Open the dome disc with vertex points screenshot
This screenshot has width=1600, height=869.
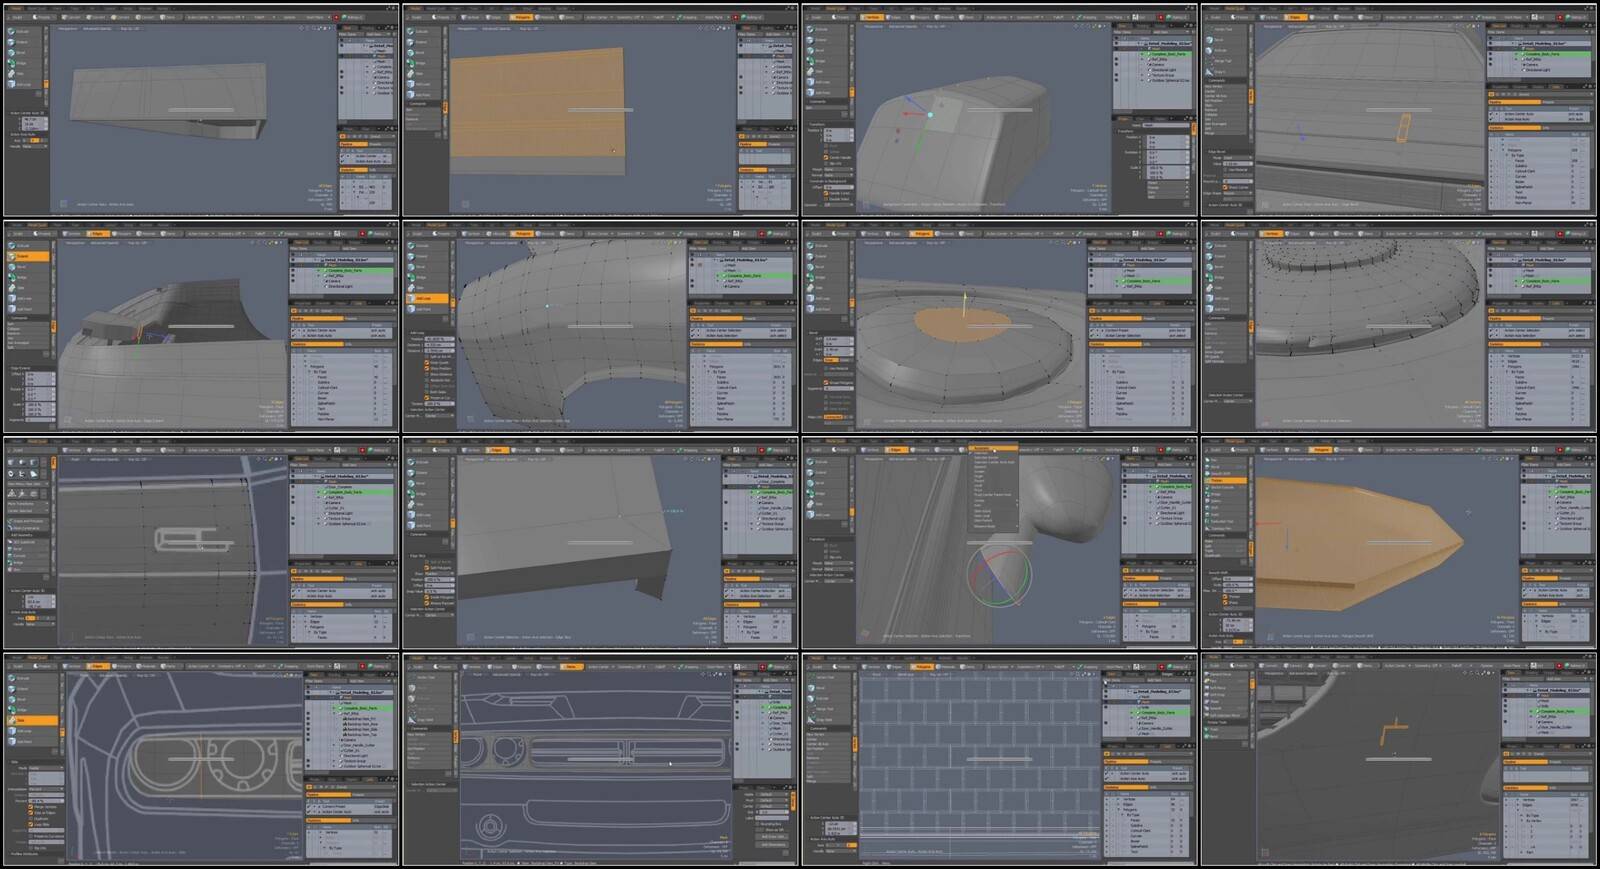[1399, 327]
